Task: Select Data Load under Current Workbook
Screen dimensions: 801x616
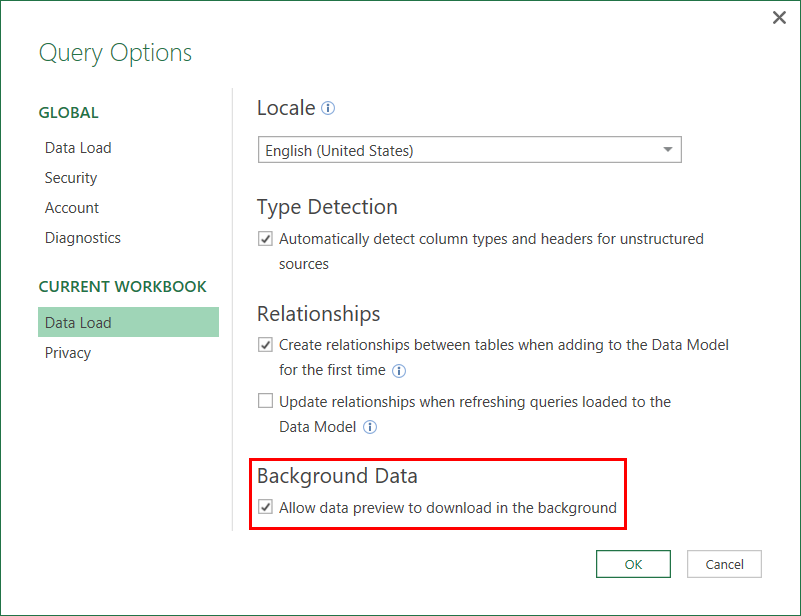Action: point(78,323)
